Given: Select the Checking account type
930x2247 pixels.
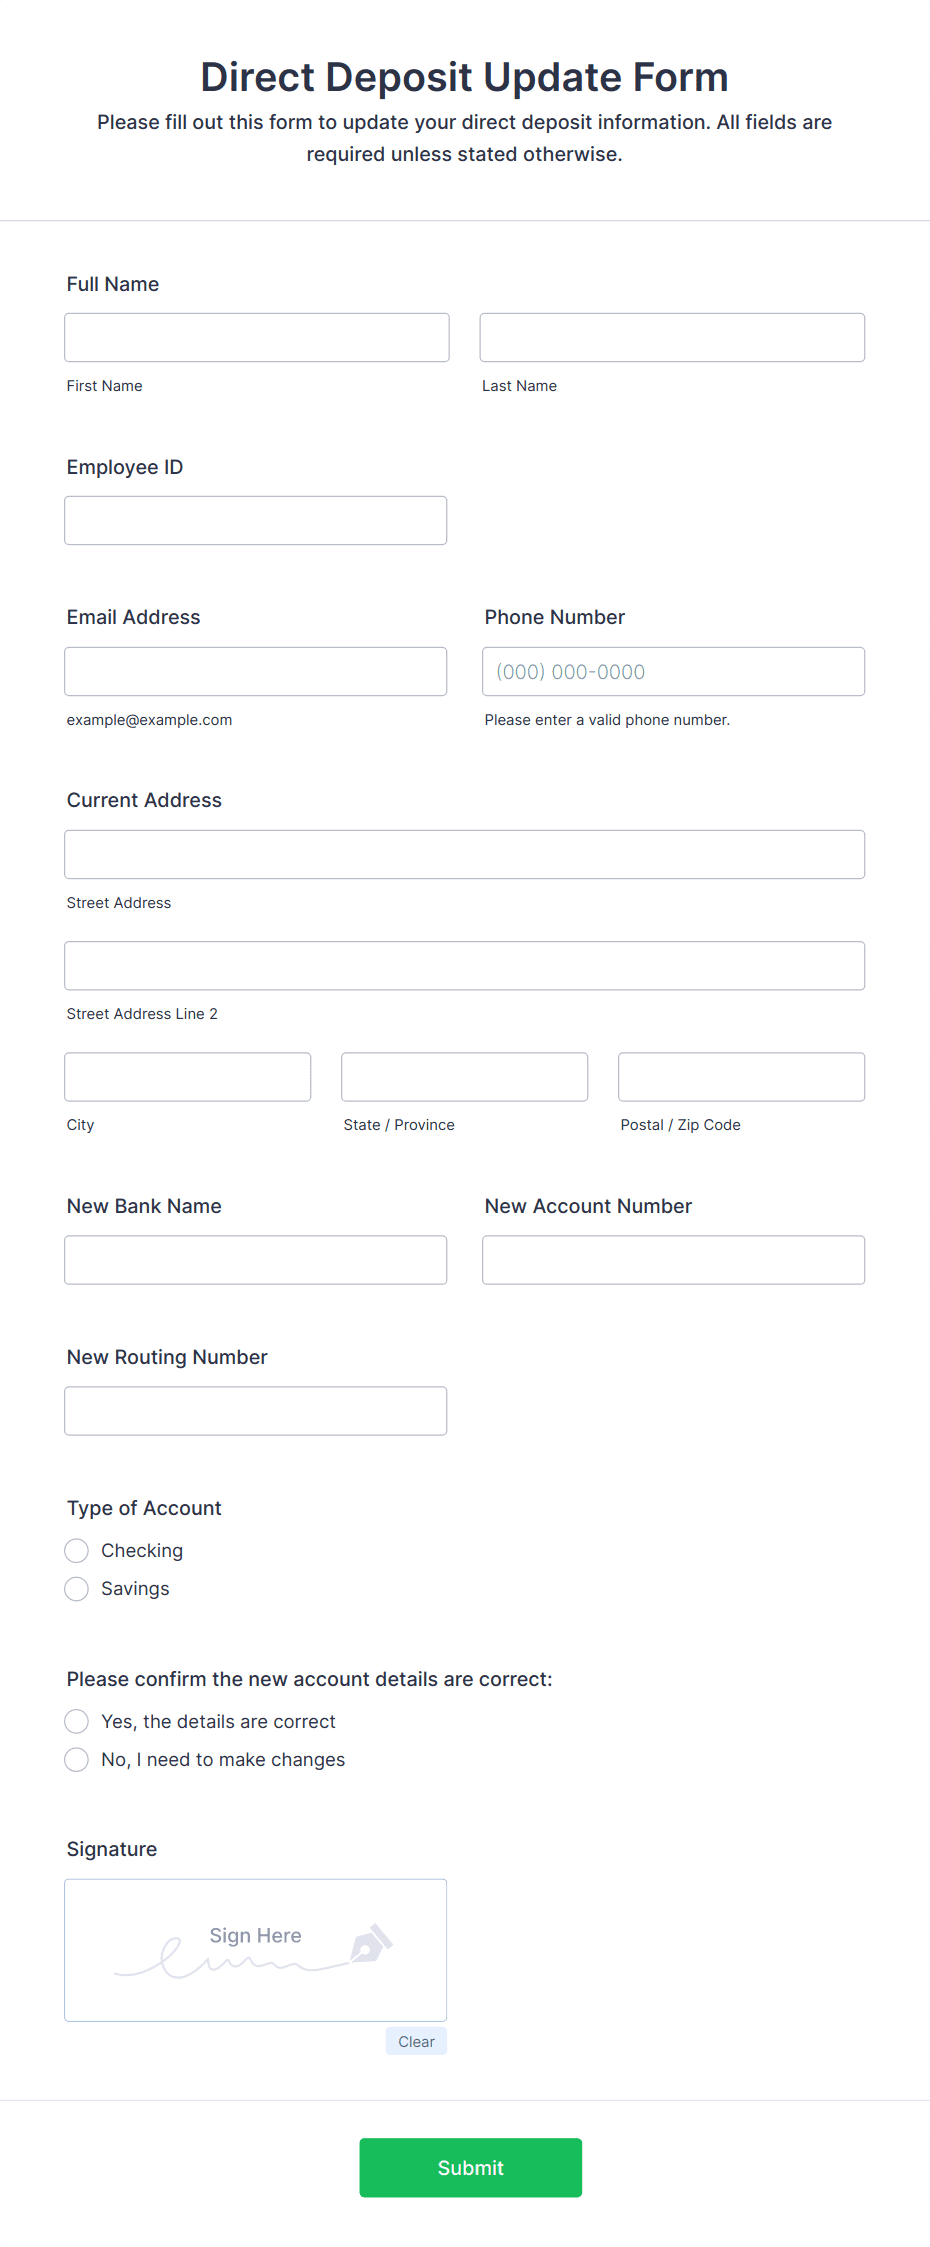Looking at the screenshot, I should click(x=76, y=1550).
